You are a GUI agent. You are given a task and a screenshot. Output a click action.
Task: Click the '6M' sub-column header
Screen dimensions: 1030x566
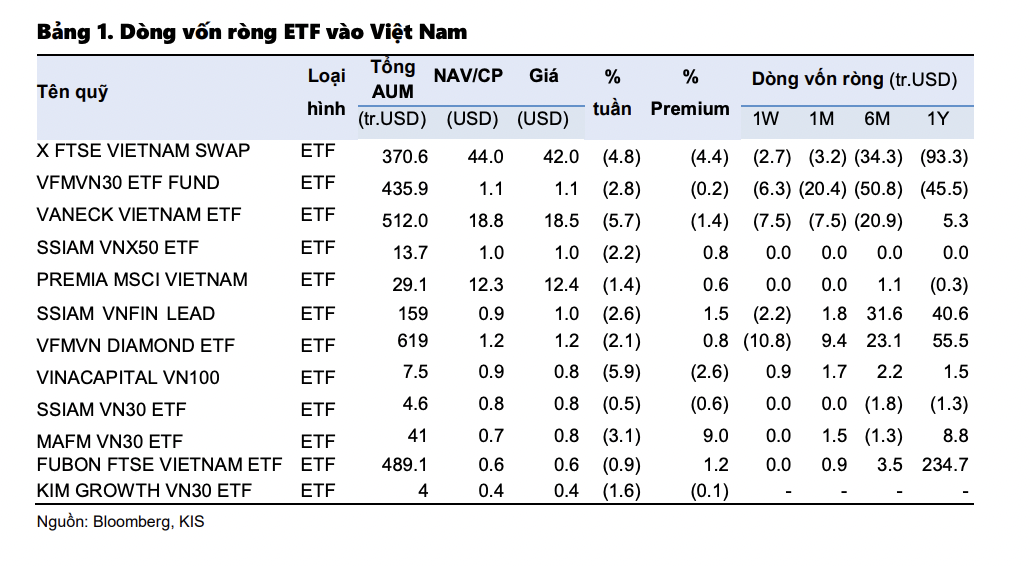(x=877, y=119)
